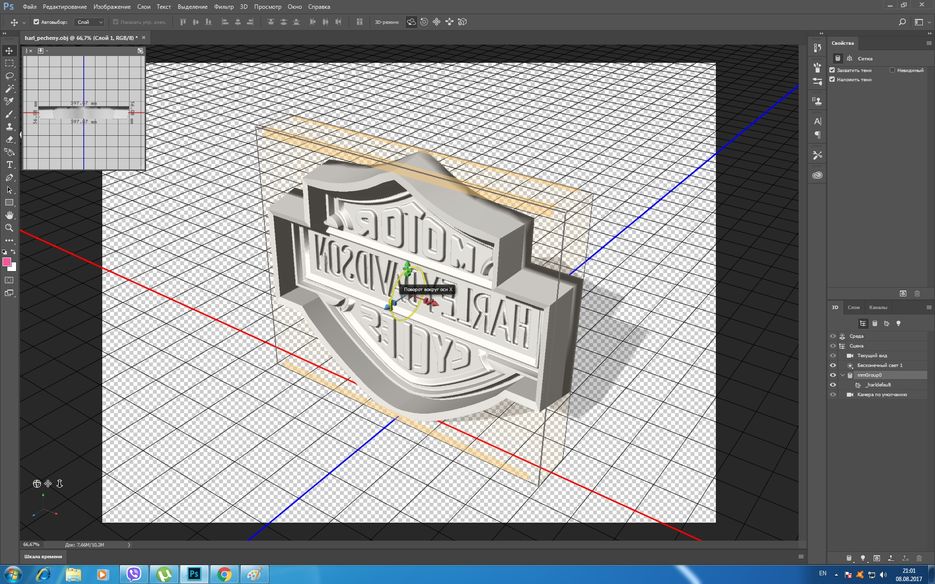Select the Eraser tool

point(9,140)
